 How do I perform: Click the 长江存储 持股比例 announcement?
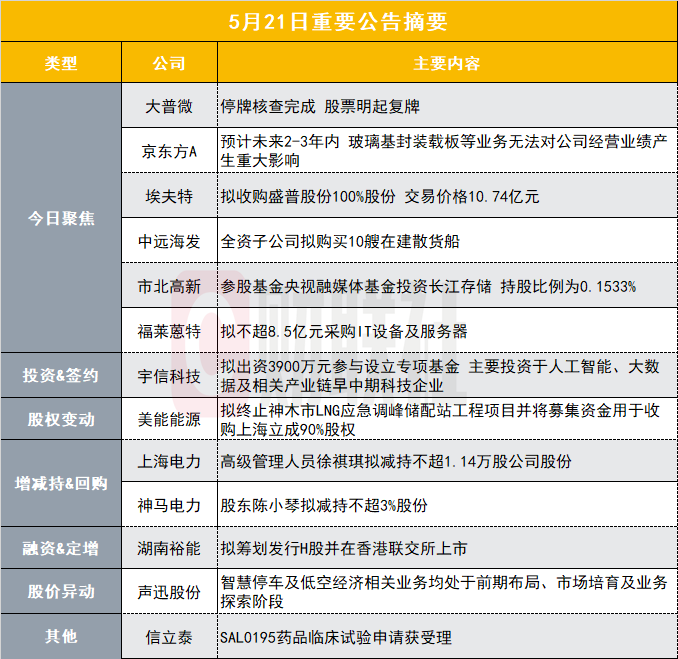tap(428, 286)
